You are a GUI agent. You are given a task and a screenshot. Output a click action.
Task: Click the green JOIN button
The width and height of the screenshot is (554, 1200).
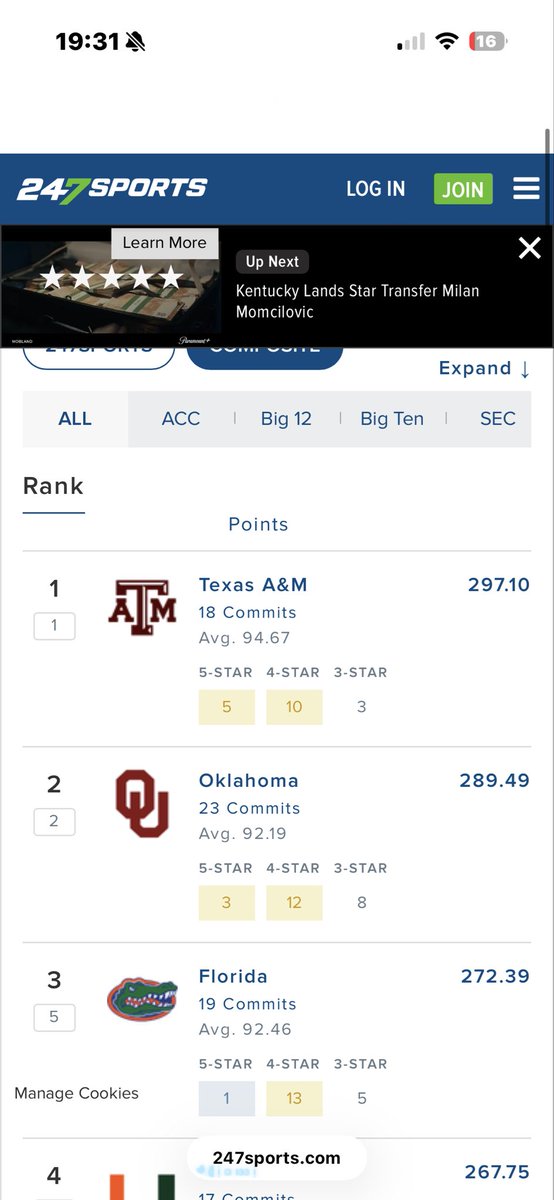point(463,189)
